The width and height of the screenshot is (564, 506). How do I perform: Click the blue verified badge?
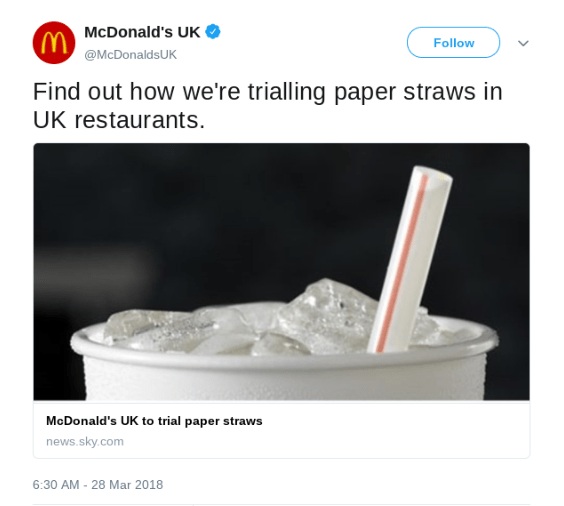pos(213,32)
